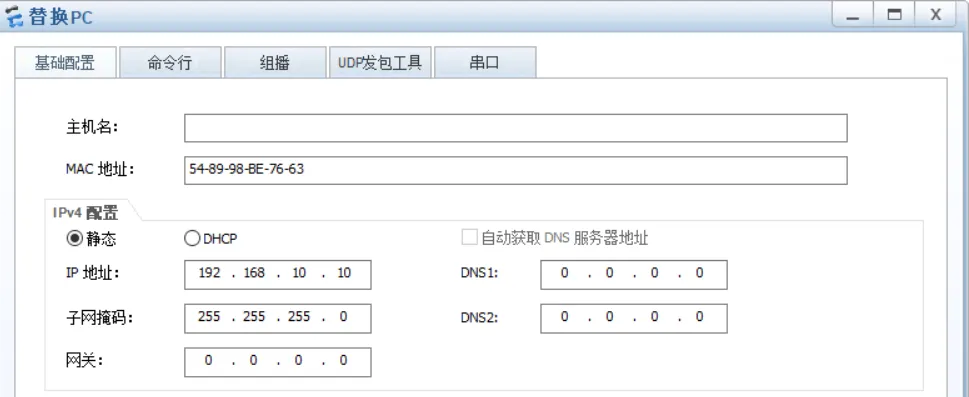Click the 主机名 label text
The height and width of the screenshot is (397, 969).
(x=92, y=127)
